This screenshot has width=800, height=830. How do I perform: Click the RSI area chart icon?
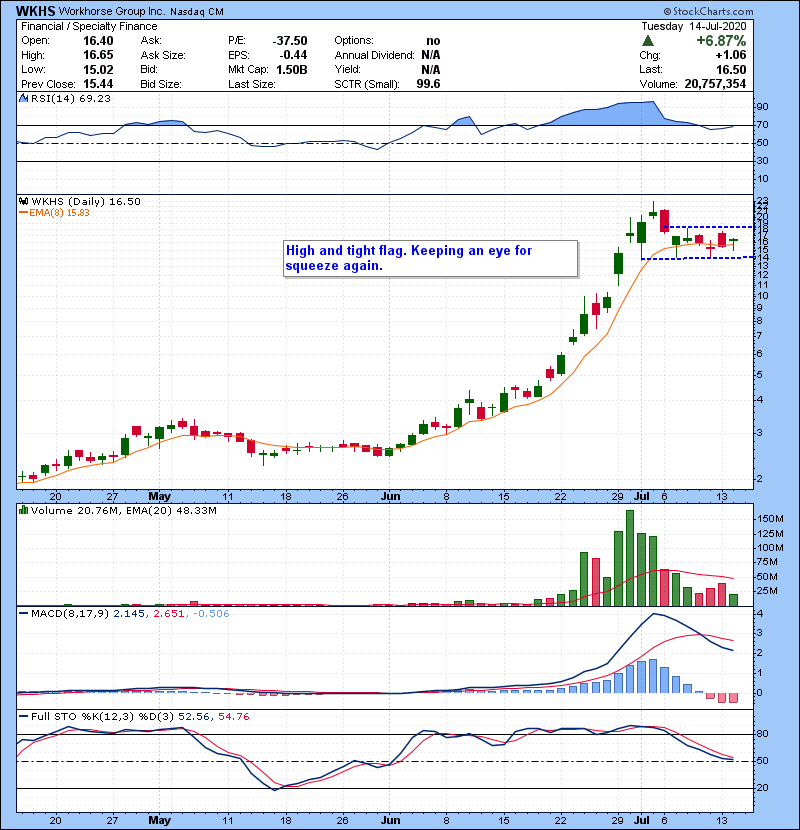(x=23, y=98)
